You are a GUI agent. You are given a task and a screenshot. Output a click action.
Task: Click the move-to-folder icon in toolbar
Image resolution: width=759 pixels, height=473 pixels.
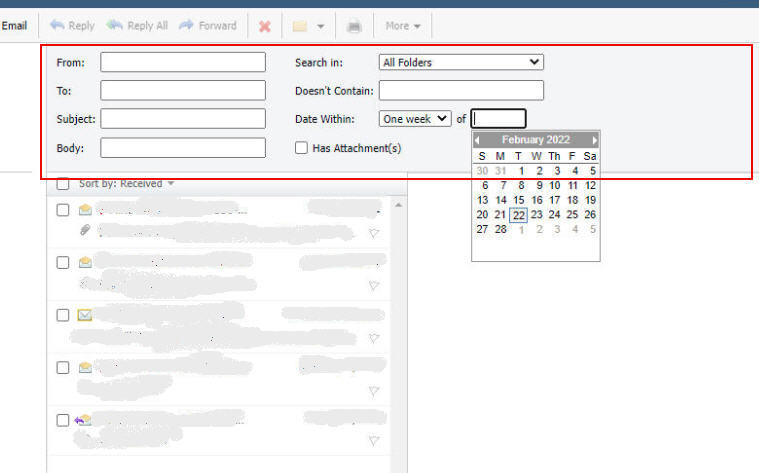click(x=300, y=26)
